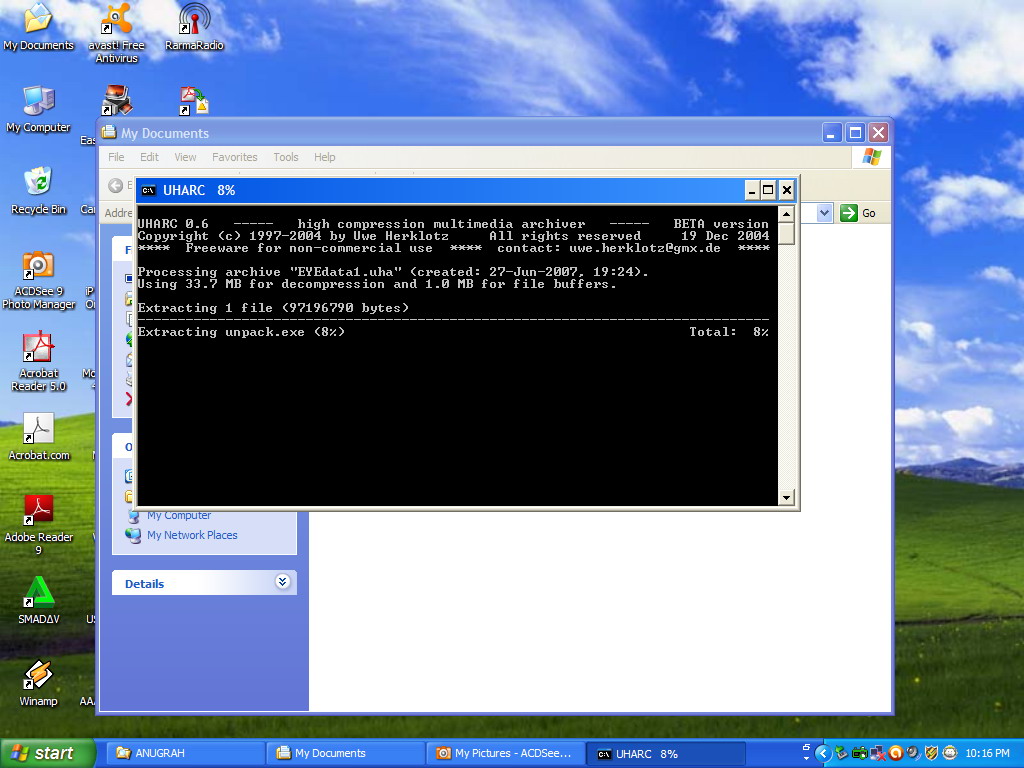Select the Acrobat Reader 5.0 shortcut

38,361
